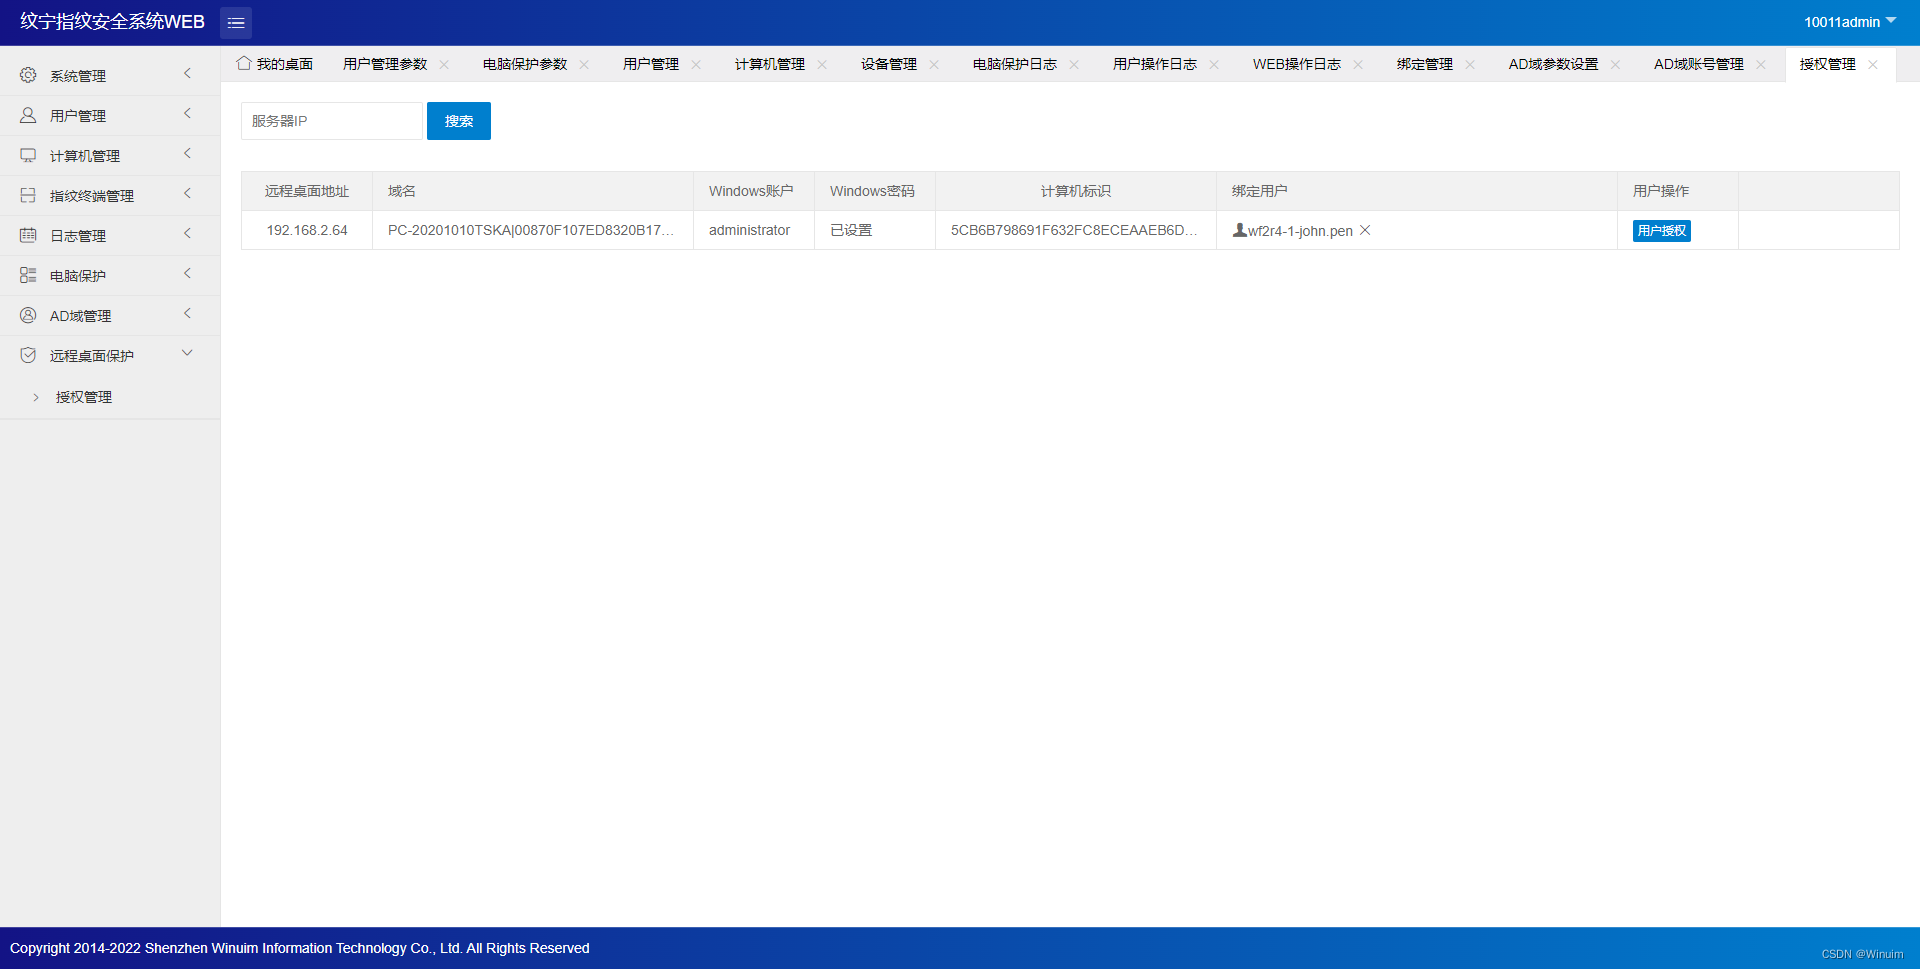
Task: Click the 用户管理 person icon in sidebar
Action: pos(28,115)
